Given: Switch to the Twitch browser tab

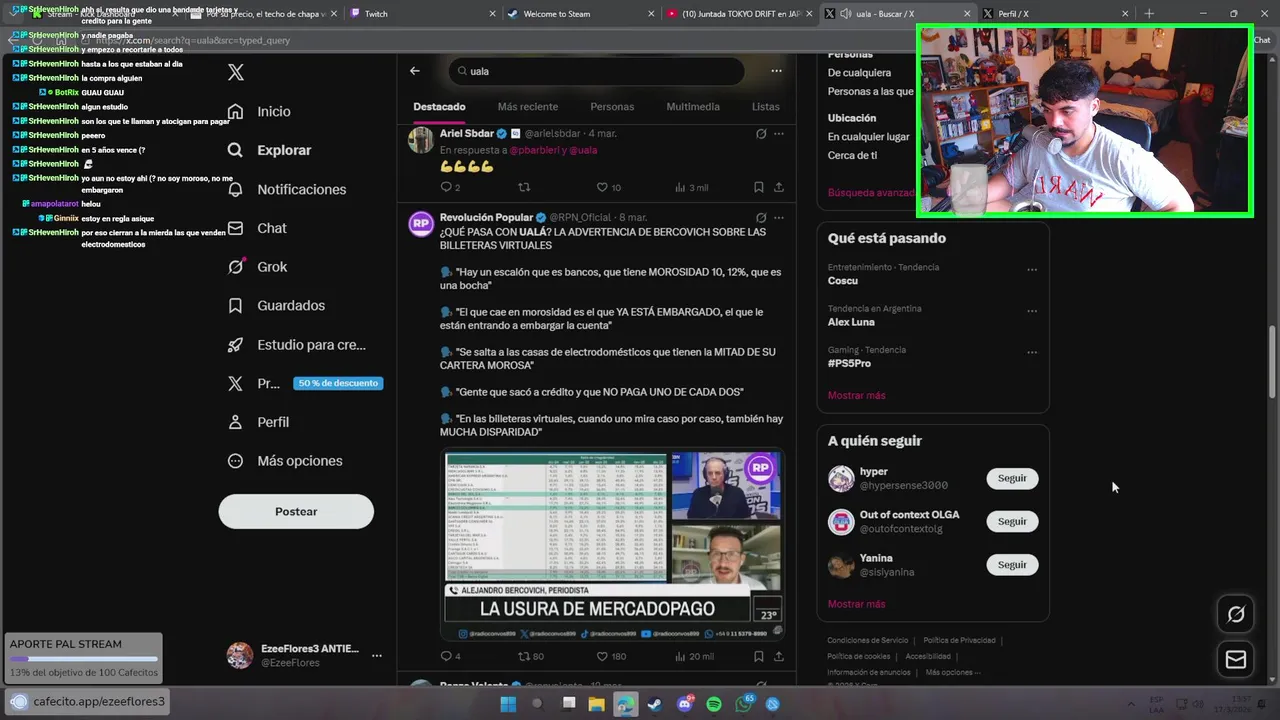Looking at the screenshot, I should coord(421,14).
